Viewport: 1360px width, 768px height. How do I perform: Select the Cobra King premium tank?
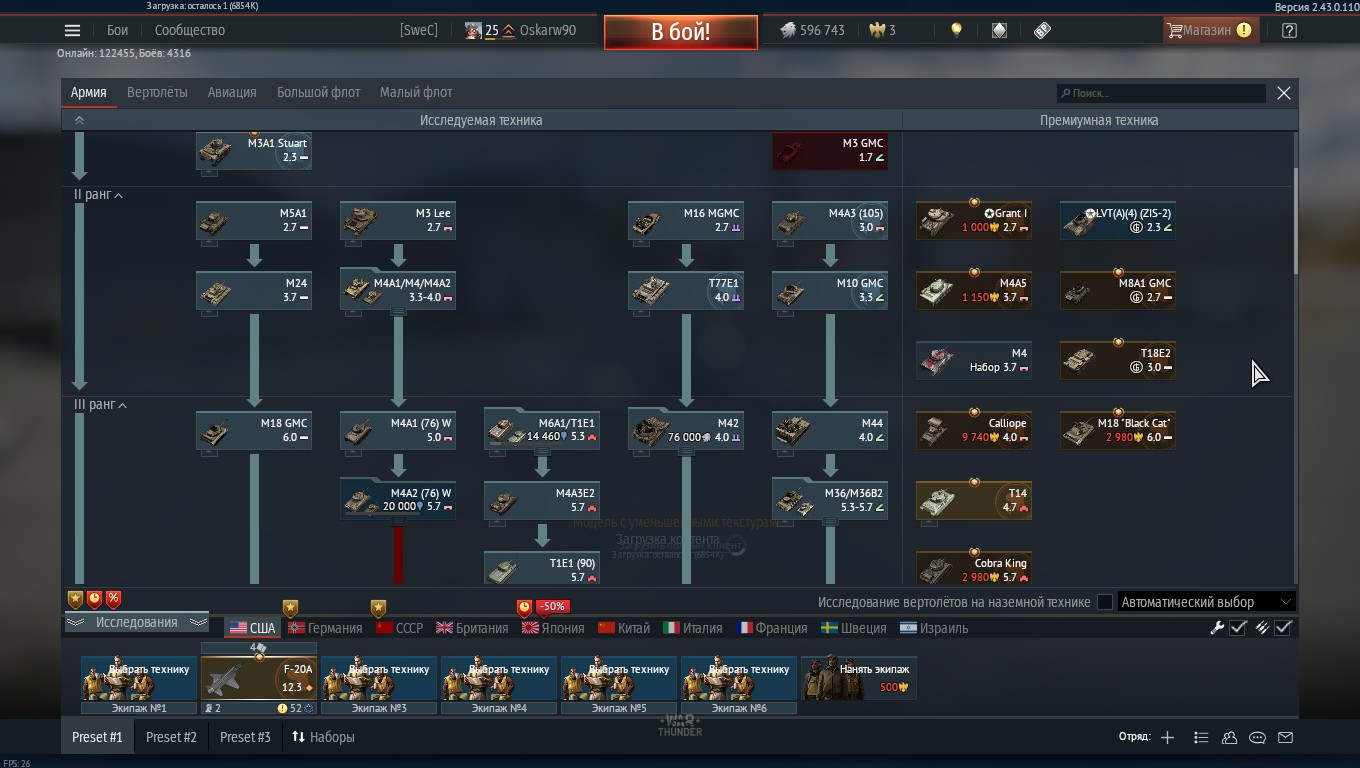(x=974, y=568)
